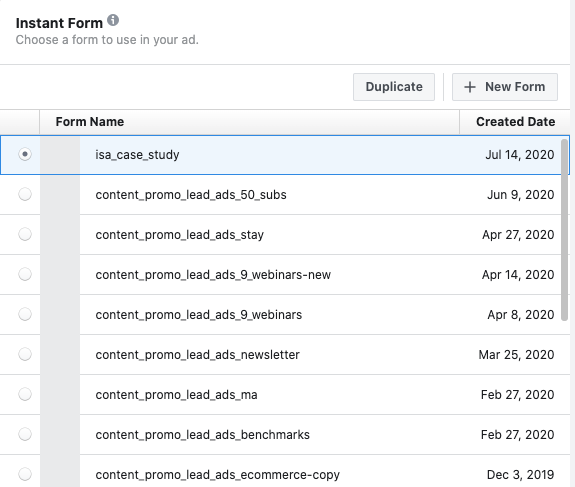Select radio for content_promo_lead_ads_50_subs

tap(25, 194)
